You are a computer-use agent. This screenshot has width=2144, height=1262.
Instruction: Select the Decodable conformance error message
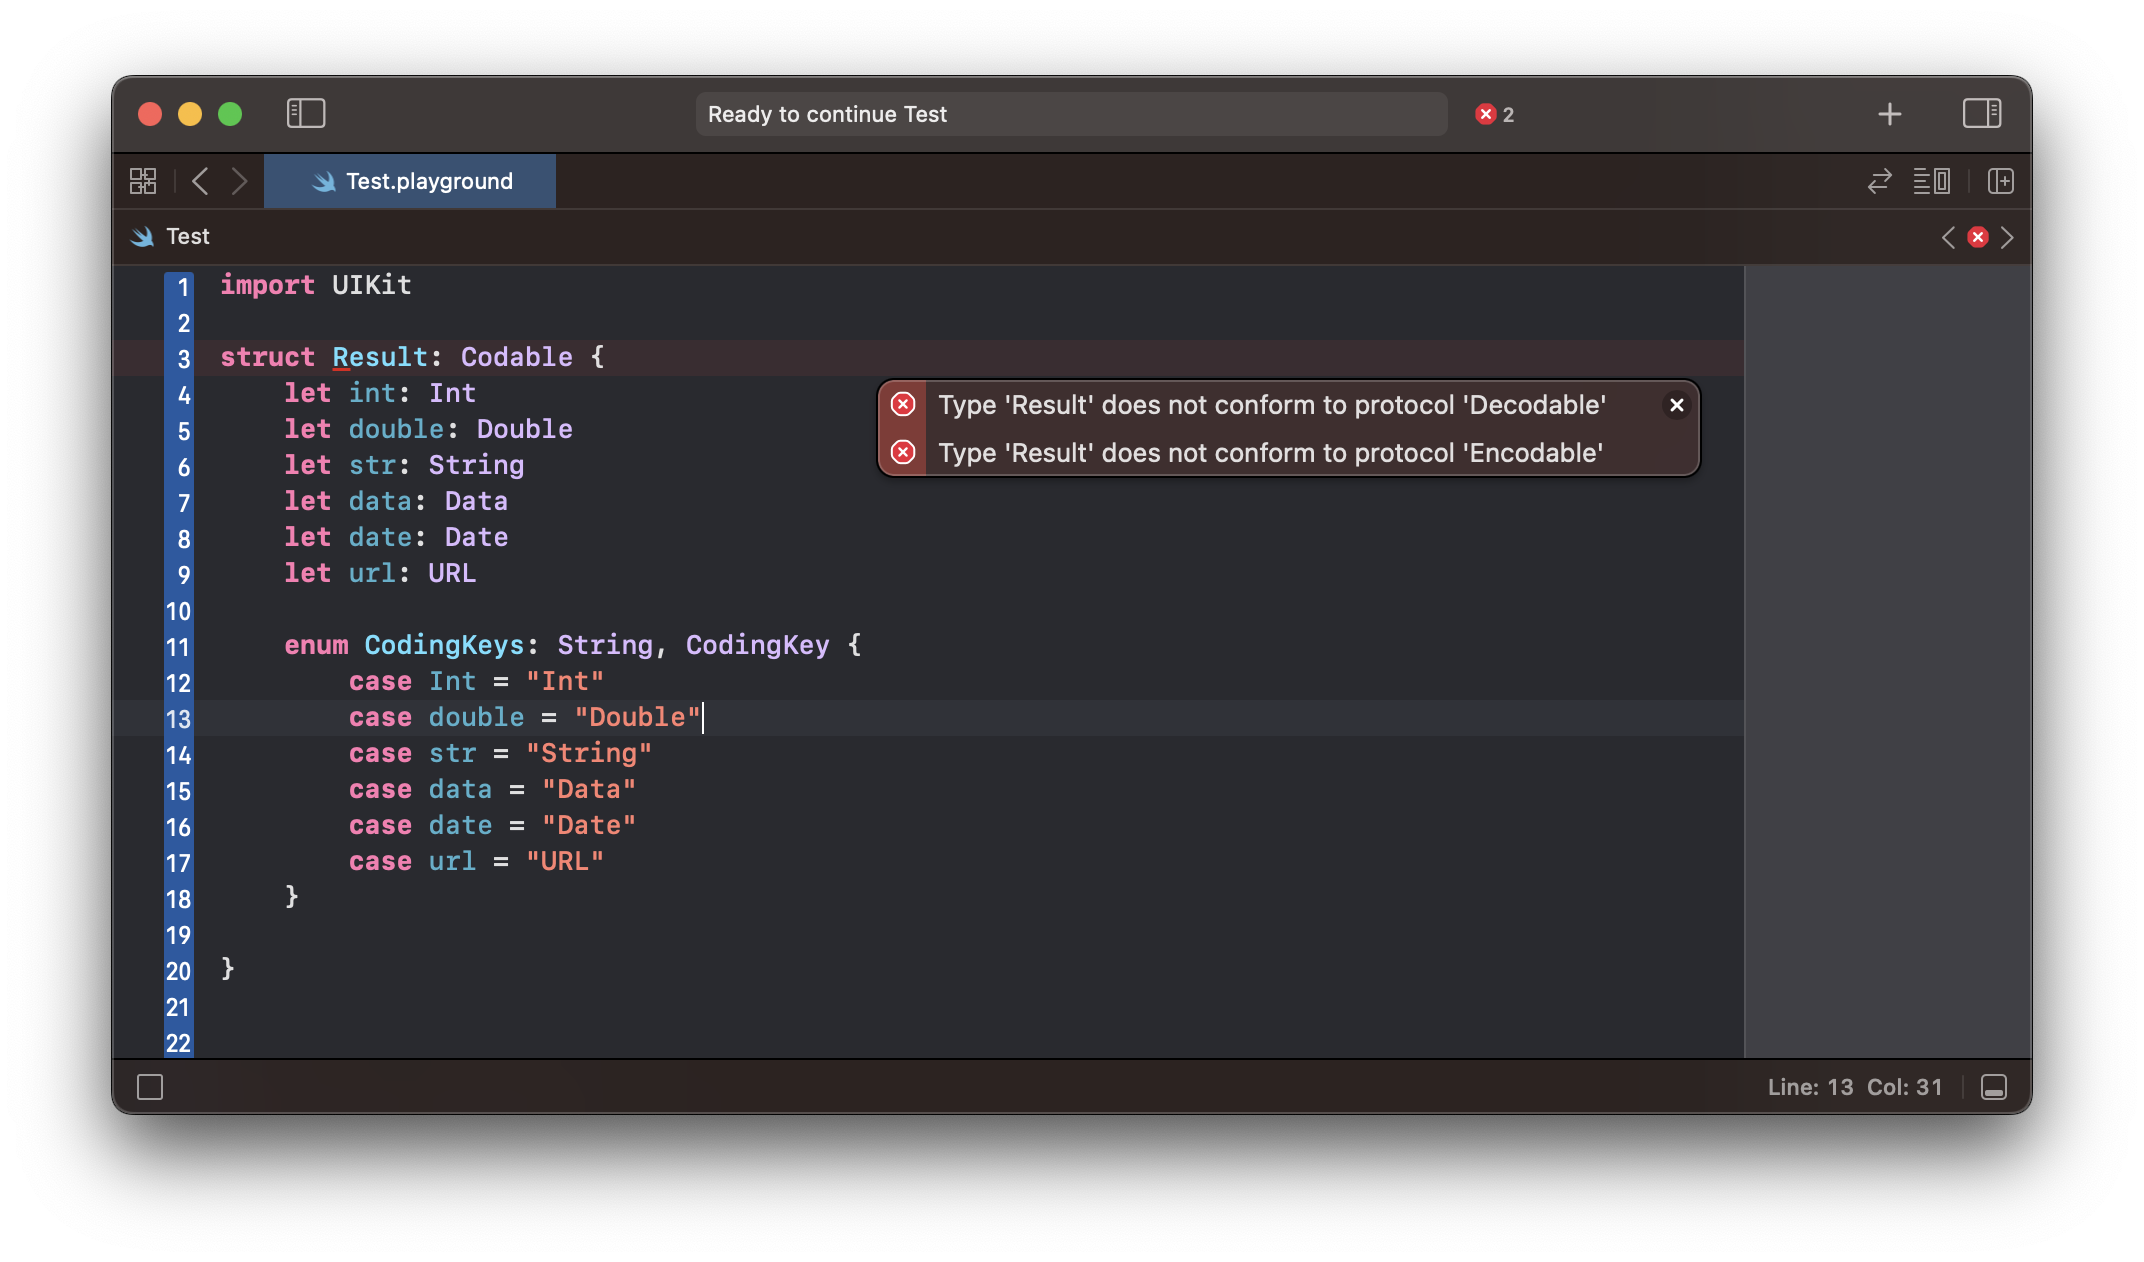point(1271,405)
